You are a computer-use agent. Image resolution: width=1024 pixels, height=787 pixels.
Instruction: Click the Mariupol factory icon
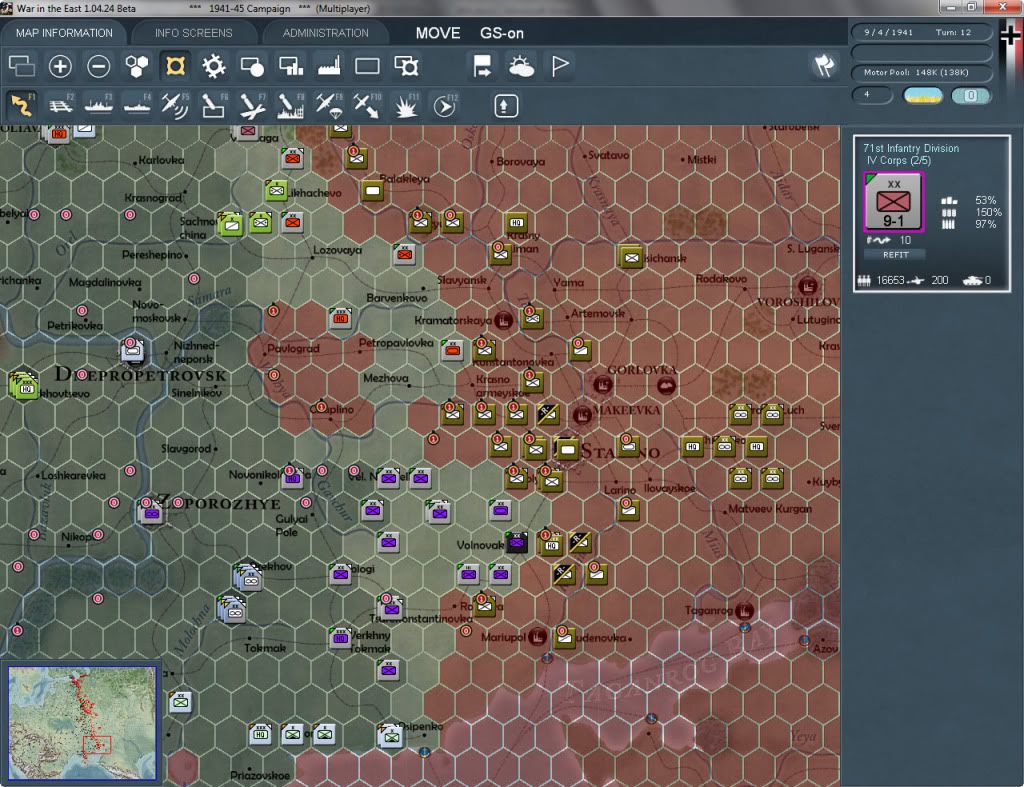tap(537, 636)
